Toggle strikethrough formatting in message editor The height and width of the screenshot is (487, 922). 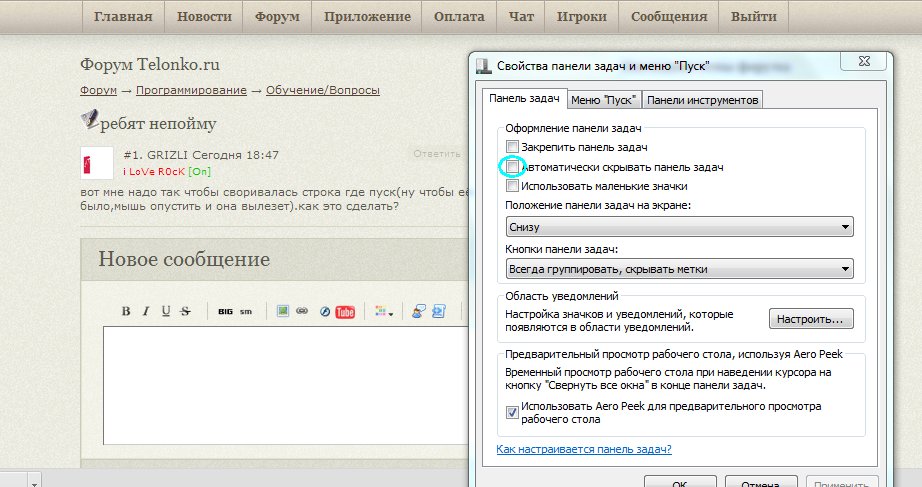[x=186, y=311]
